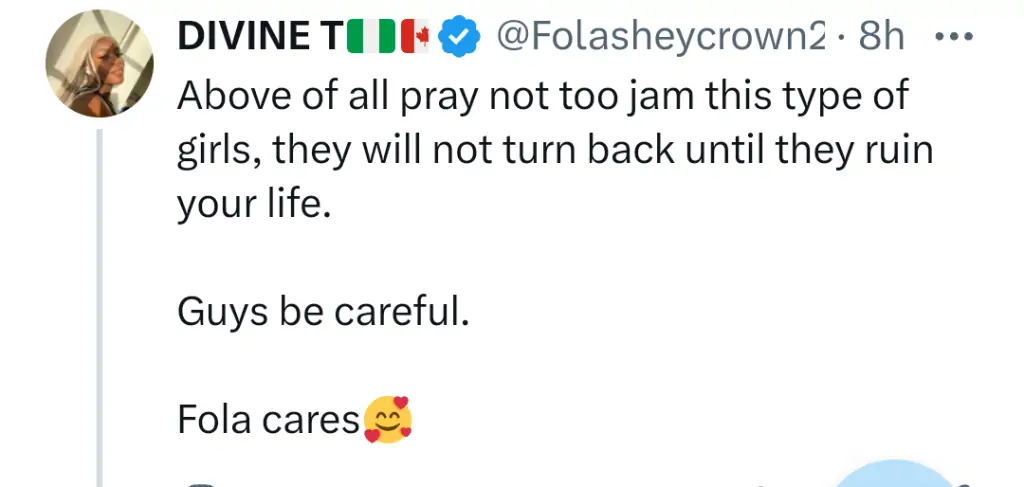Click the blue verified checkmark badge
The height and width of the screenshot is (487, 1024).
(458, 39)
